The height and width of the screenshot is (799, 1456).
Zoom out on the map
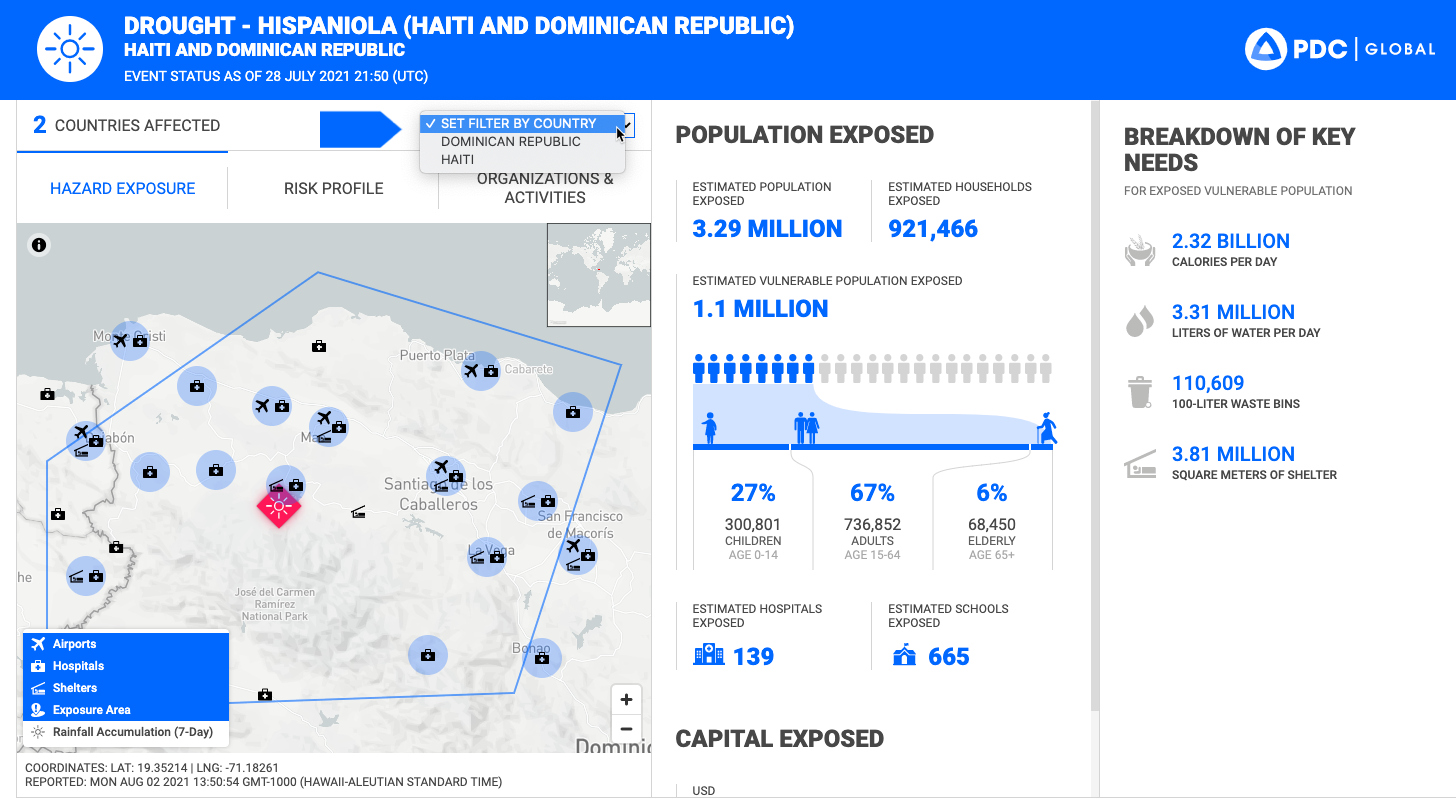click(626, 729)
